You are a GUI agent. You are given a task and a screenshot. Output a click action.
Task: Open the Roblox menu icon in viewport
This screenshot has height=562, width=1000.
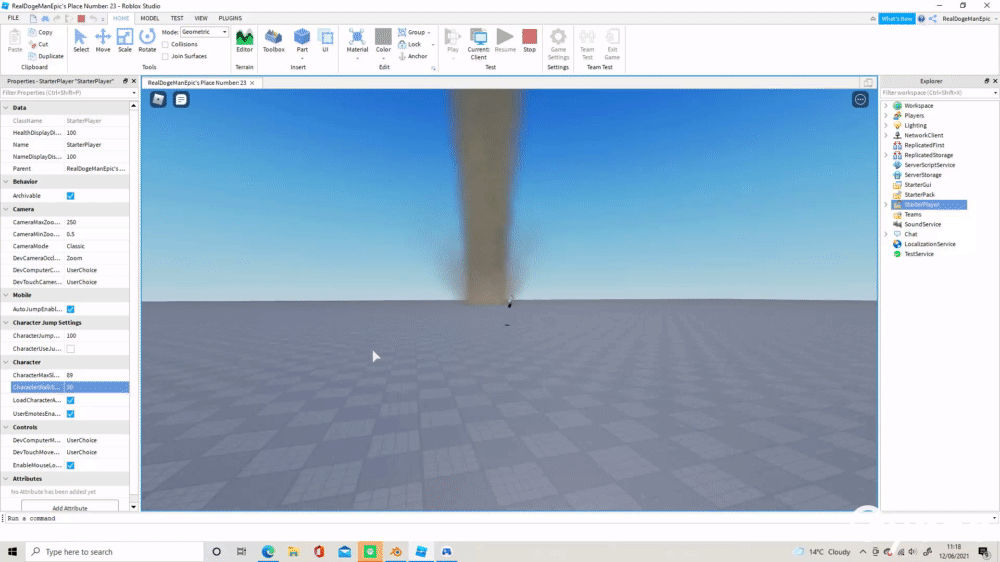pyautogui.click(x=158, y=100)
